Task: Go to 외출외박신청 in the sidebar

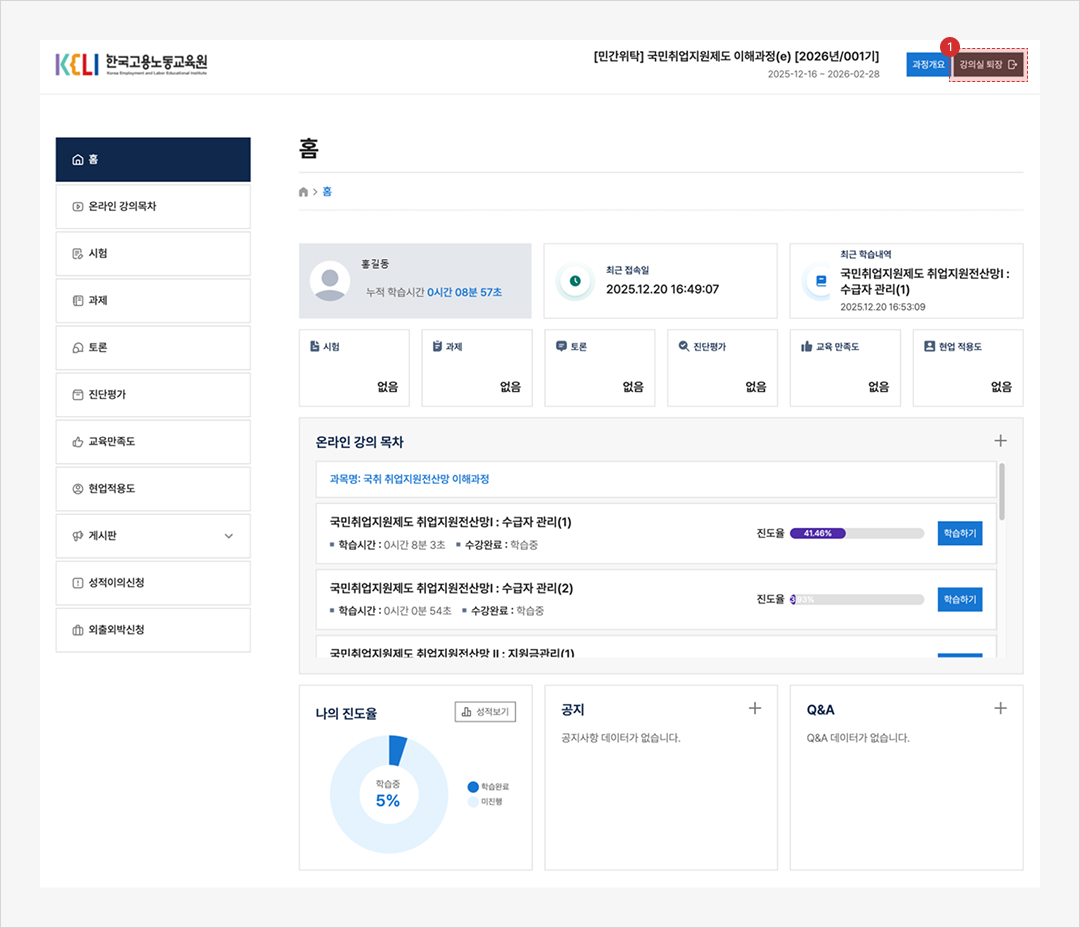Action: pyautogui.click(x=153, y=630)
